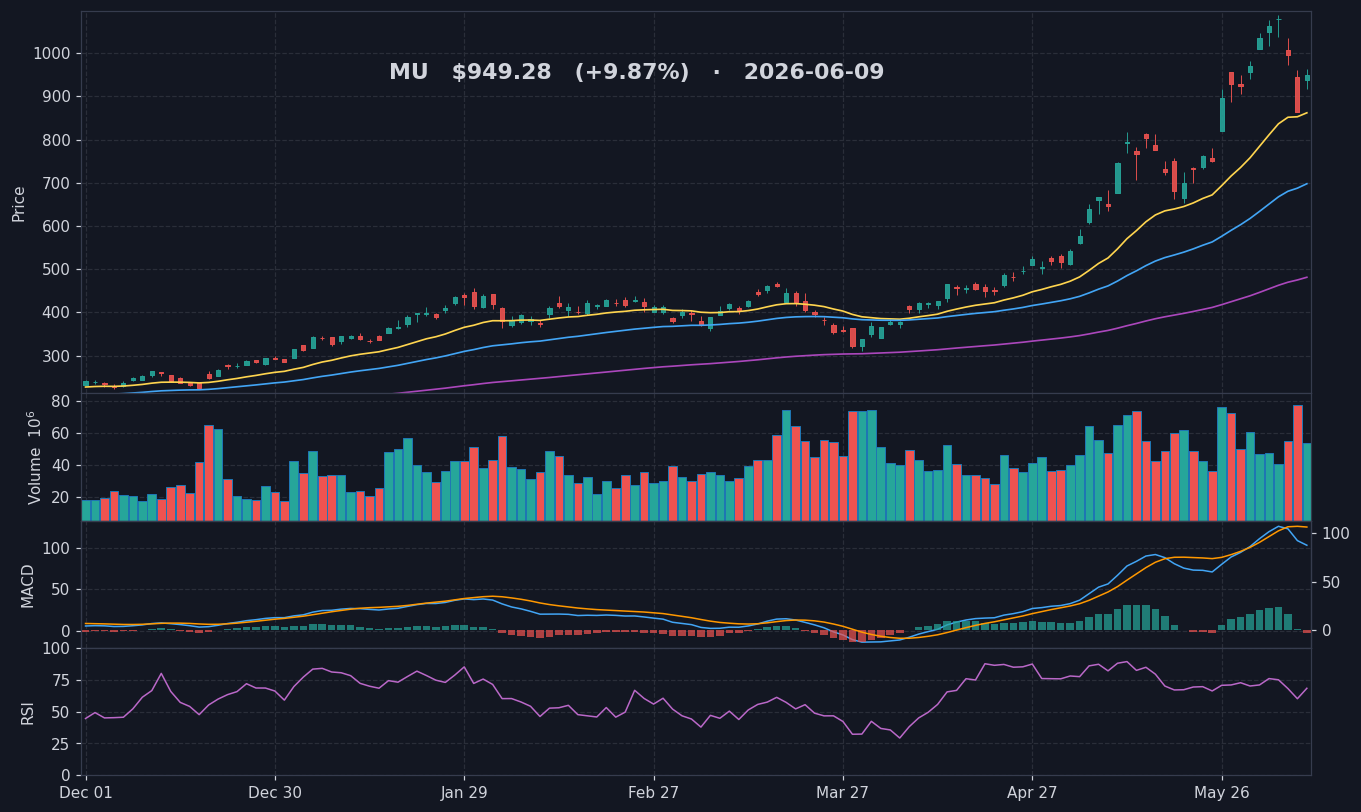
Task: Click the 100 tick on RSI axis
Action: click(56, 649)
